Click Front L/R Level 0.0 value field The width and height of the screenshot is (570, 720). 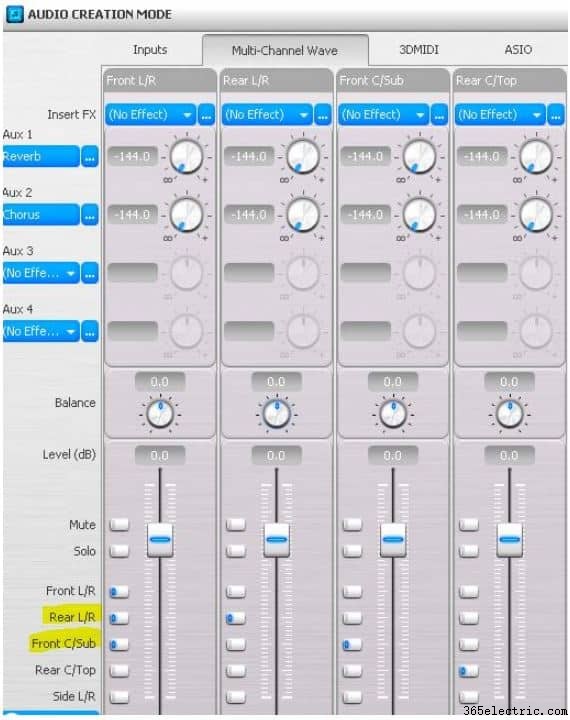[x=160, y=456]
